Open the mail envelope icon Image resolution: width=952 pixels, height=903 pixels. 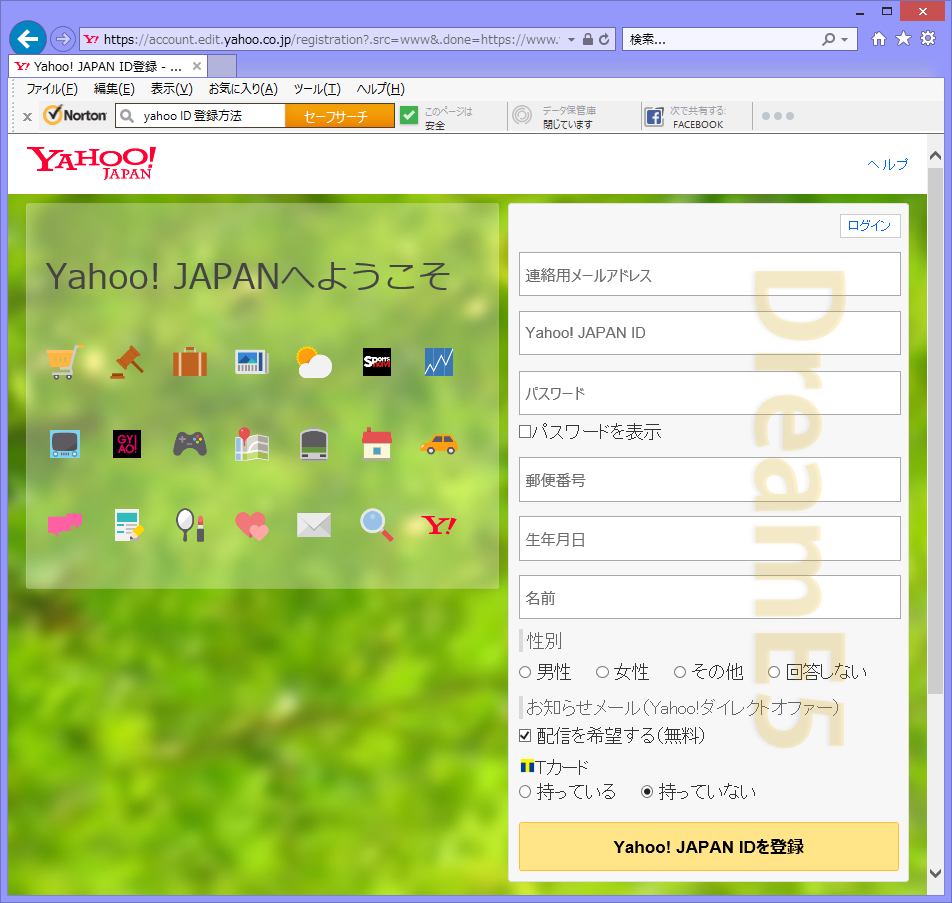click(x=314, y=525)
